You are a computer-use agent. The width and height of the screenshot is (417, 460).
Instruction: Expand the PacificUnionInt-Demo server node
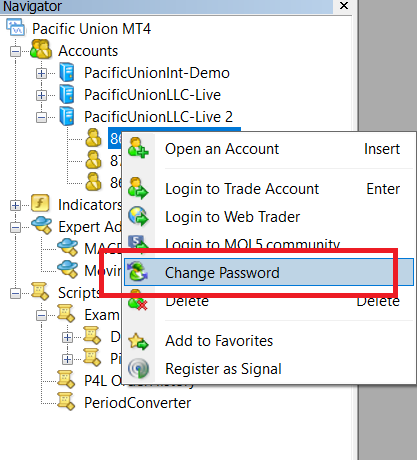(41, 73)
